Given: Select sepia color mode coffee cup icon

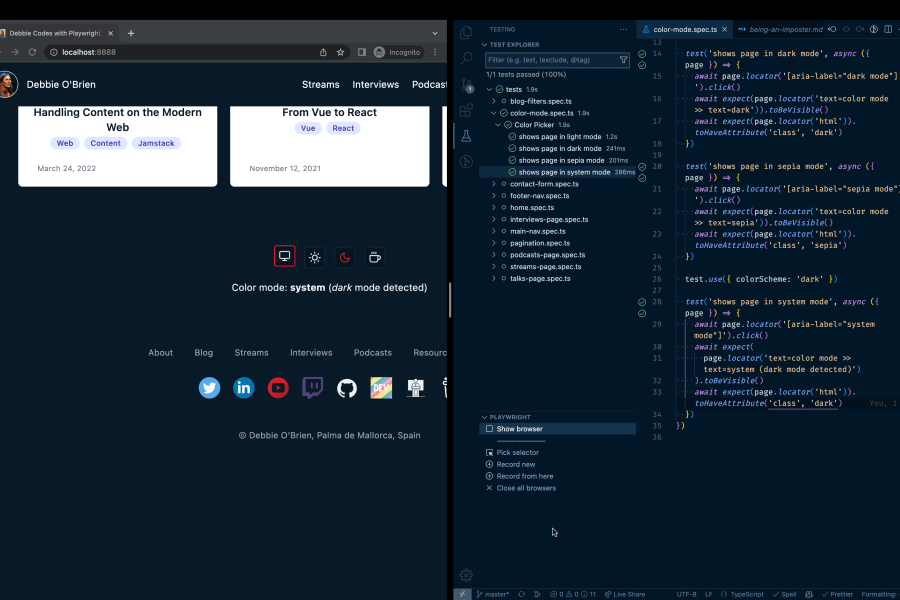Looking at the screenshot, I should [x=375, y=257].
